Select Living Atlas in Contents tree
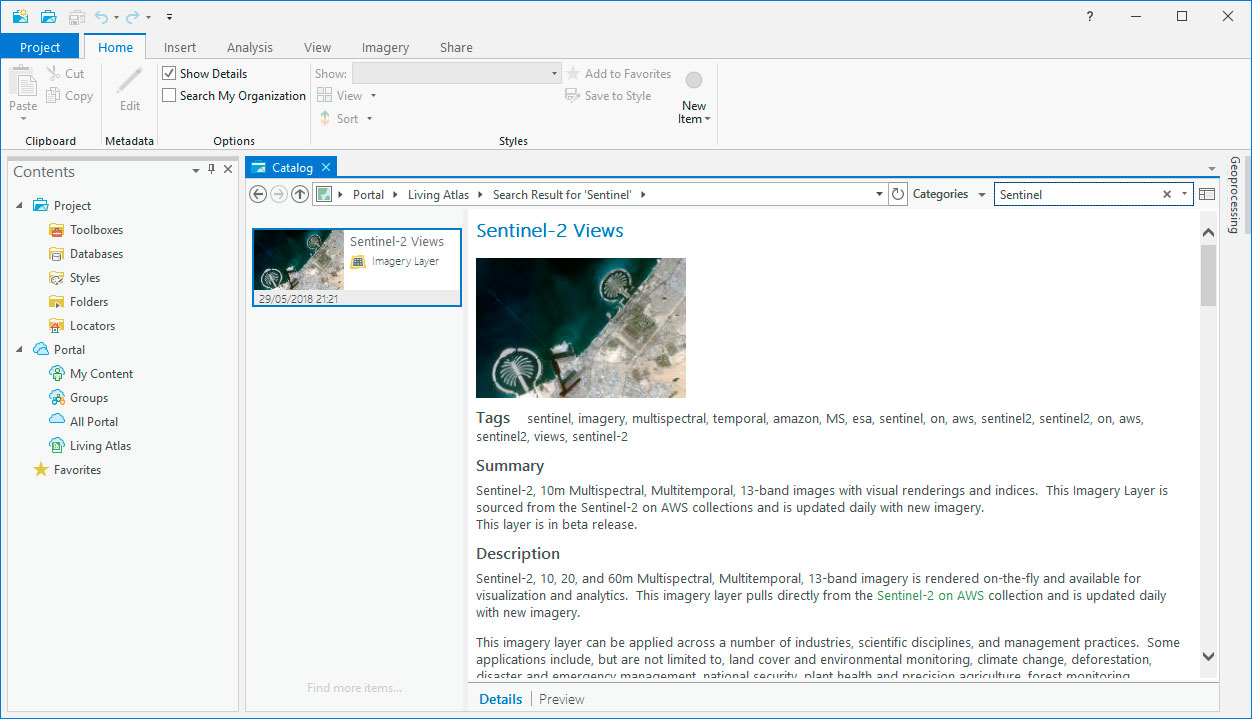The image size is (1252, 719). pos(100,446)
